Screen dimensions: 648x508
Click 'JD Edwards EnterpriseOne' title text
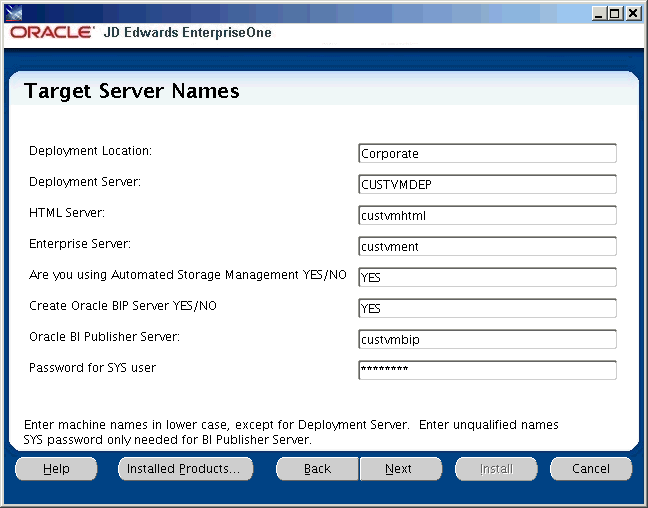tap(187, 32)
